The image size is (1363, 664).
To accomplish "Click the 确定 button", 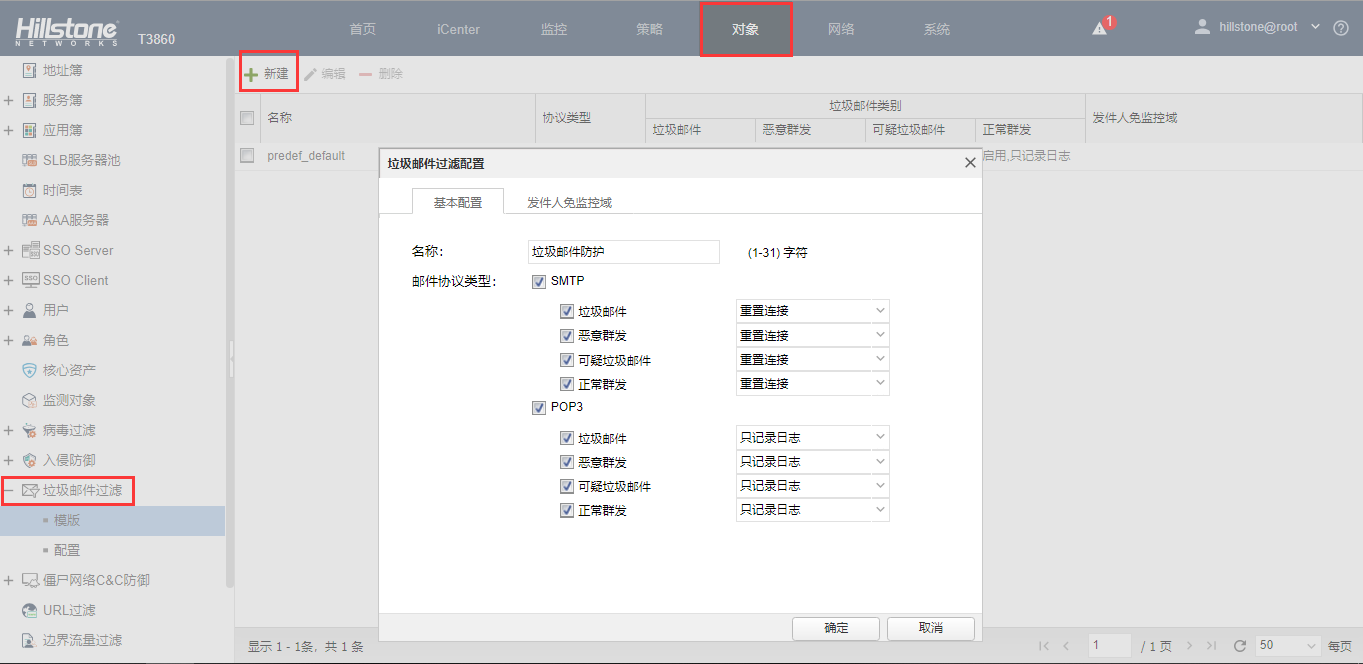I will point(836,628).
